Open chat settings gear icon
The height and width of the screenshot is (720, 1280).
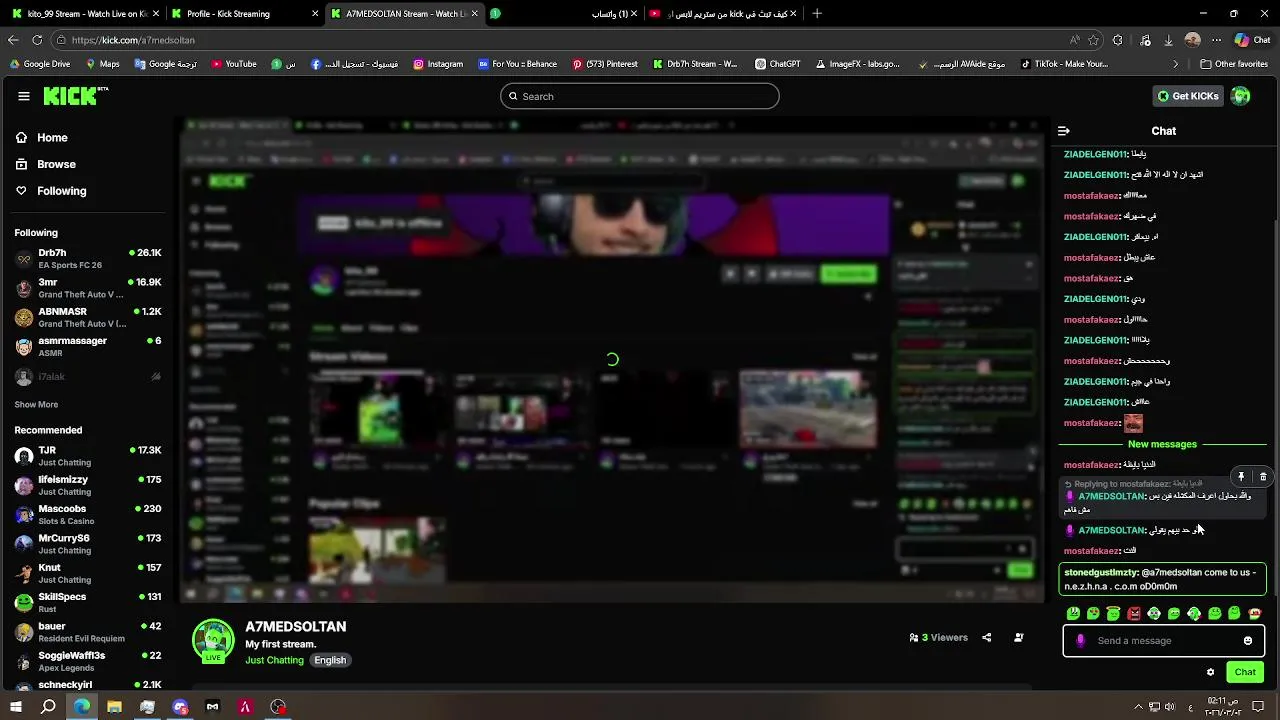(x=1210, y=672)
